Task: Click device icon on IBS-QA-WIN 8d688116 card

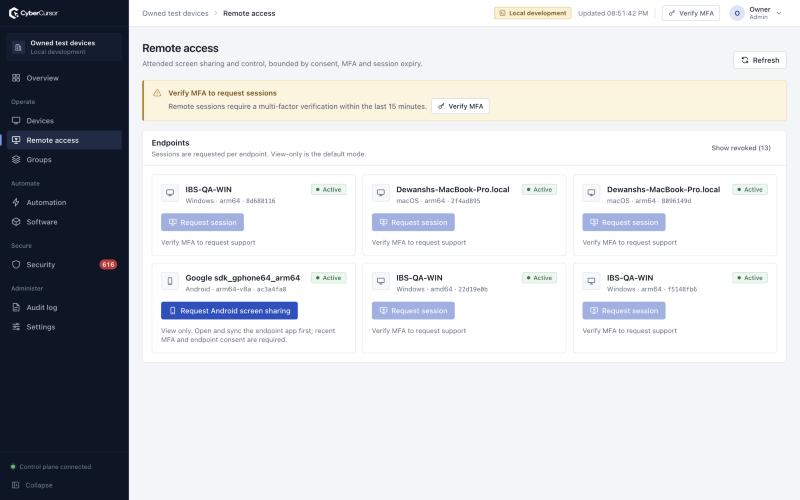Action: coord(170,193)
